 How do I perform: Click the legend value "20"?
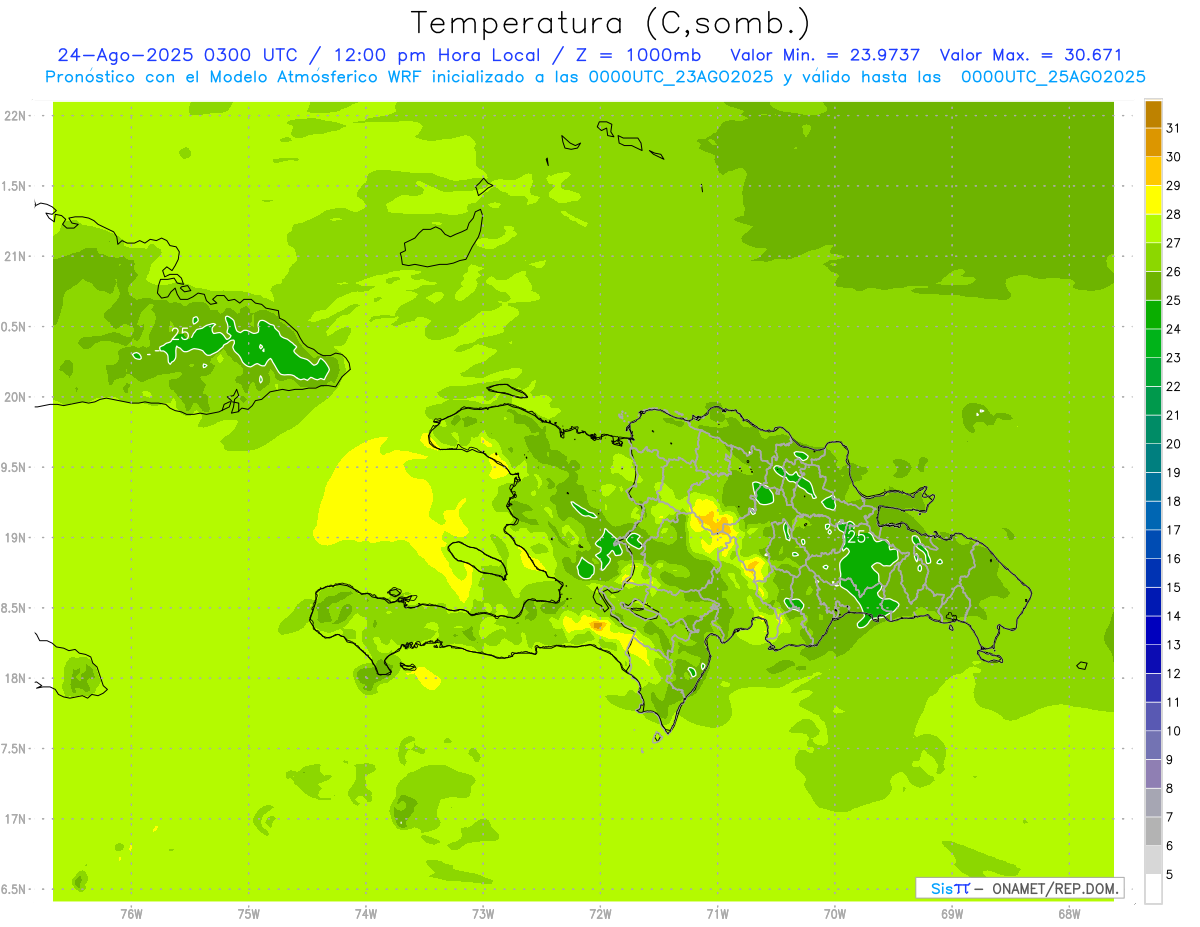[1174, 444]
